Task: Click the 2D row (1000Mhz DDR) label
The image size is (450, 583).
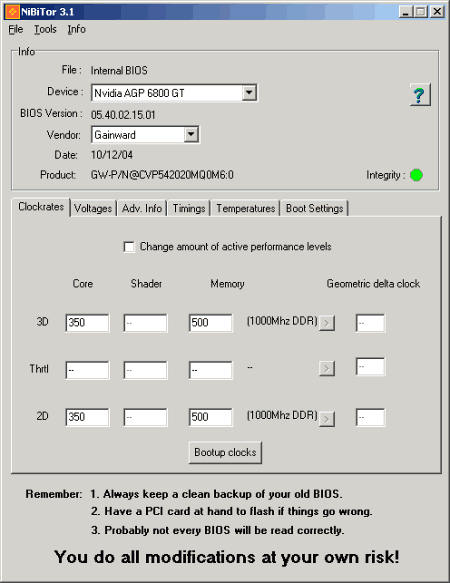Action: point(282,415)
